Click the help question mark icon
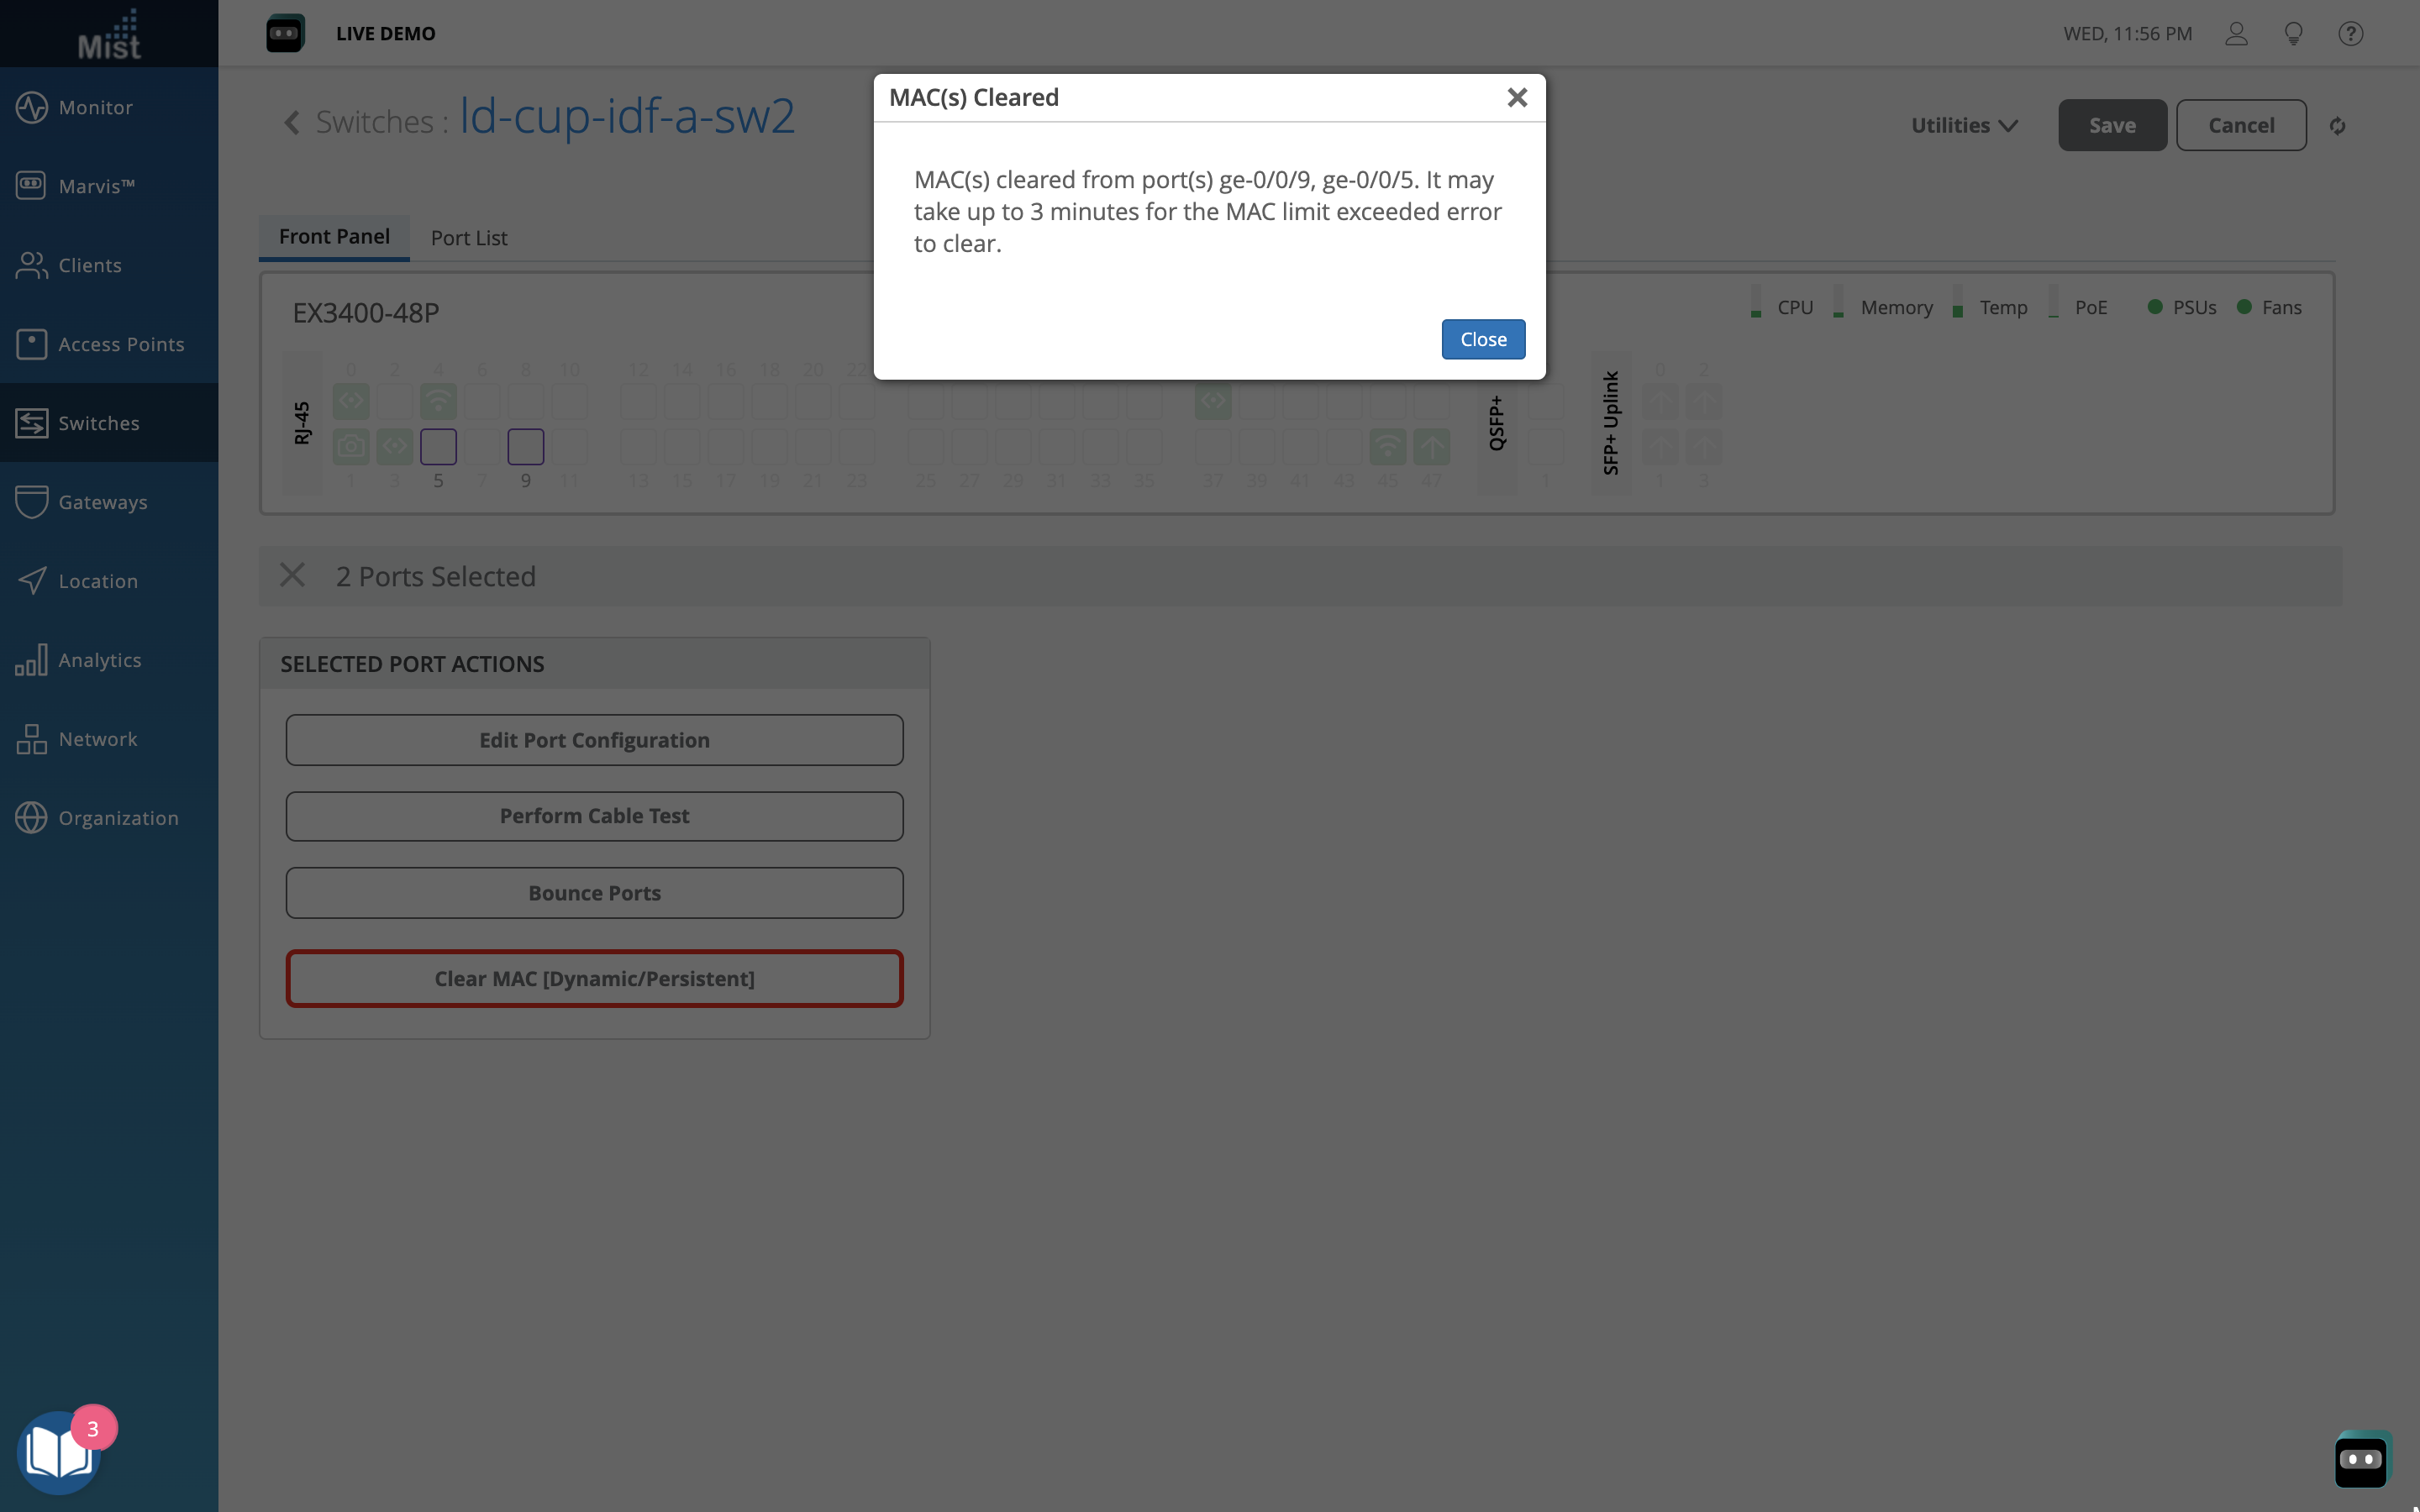The width and height of the screenshot is (2420, 1512). (2350, 34)
